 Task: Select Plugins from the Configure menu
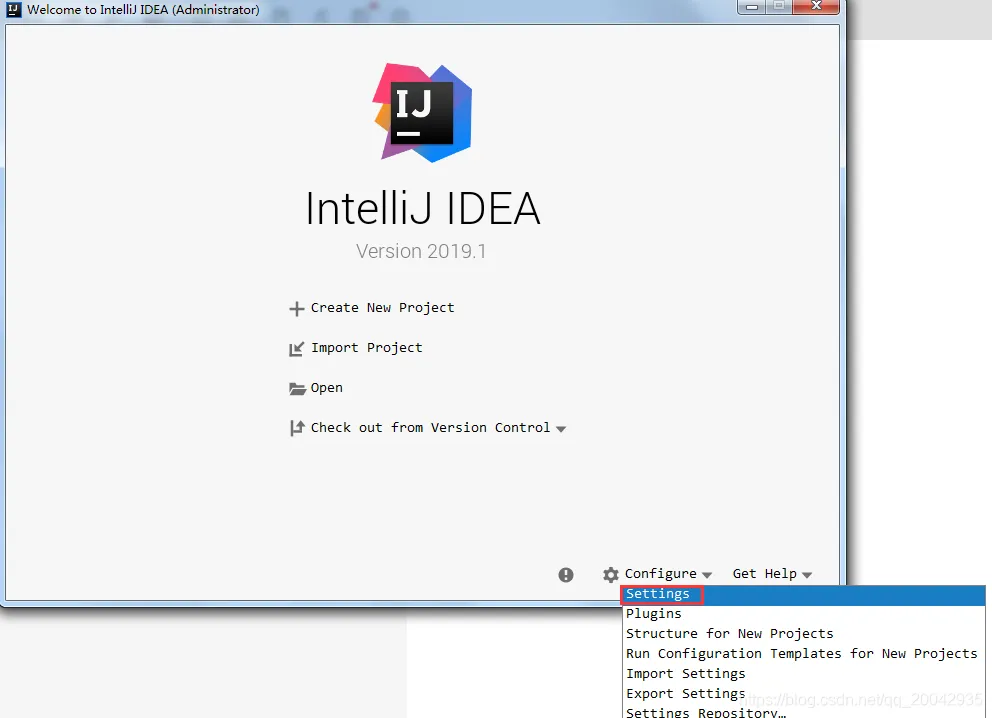[803, 614]
